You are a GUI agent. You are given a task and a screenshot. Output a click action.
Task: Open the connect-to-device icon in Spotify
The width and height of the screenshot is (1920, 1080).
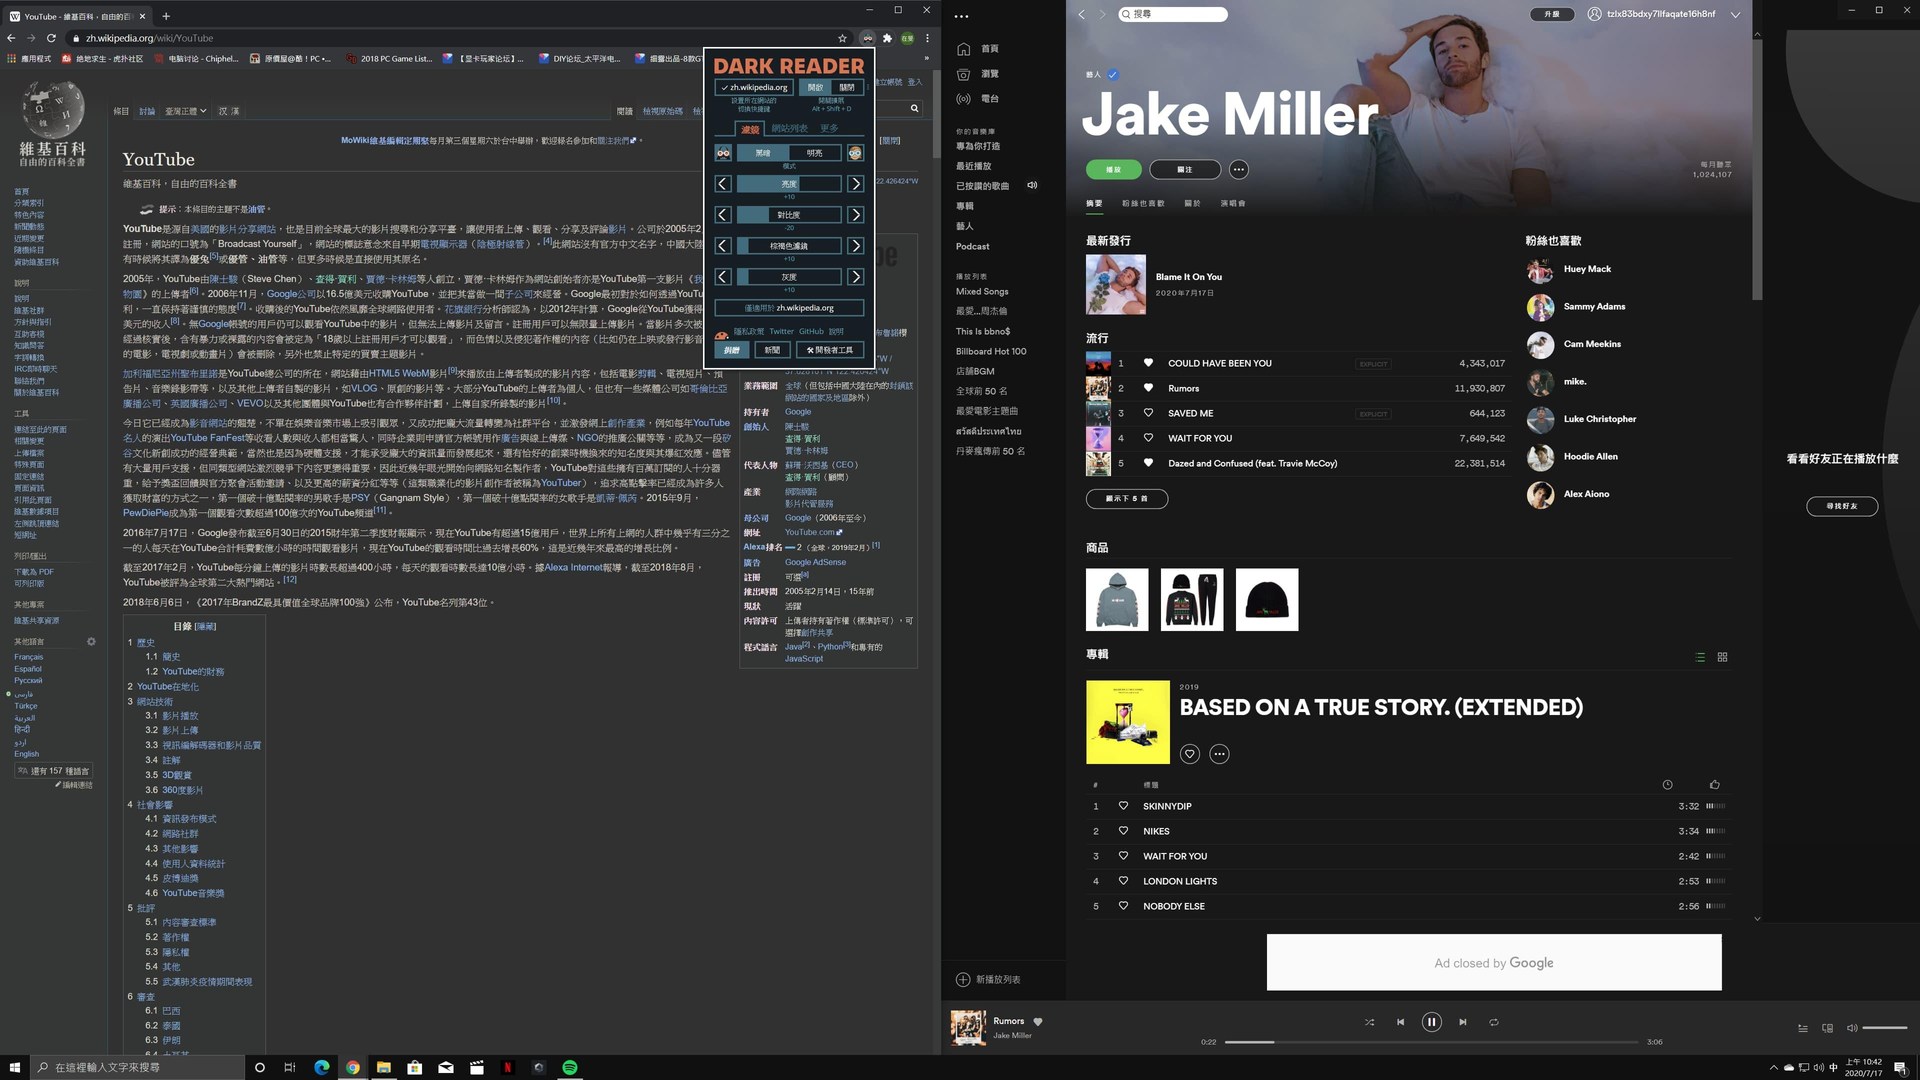[1827, 1028]
